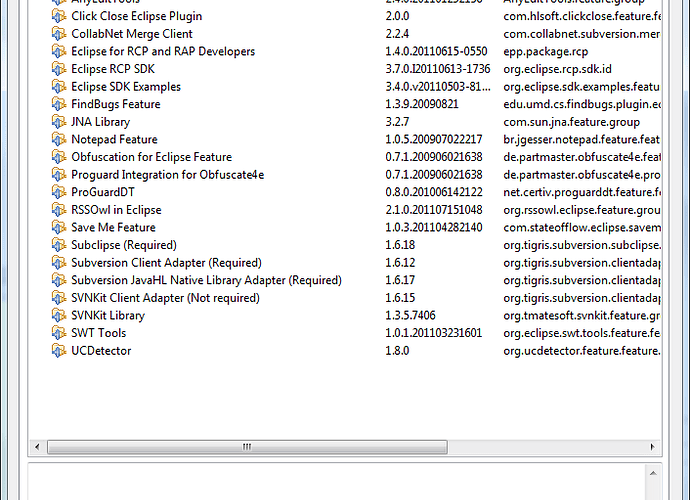This screenshot has height=500, width=690.
Task: Click version 1.0.5.200907022217
Action: (x=434, y=140)
